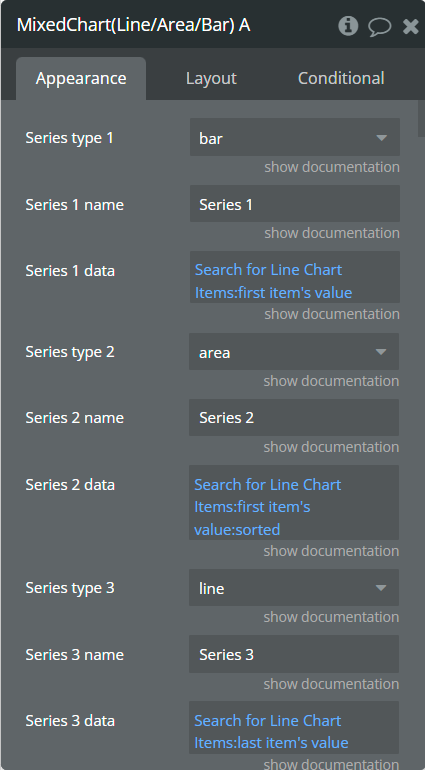
Task: Open the Series type 2 dropdown showing area
Action: pyautogui.click(x=294, y=352)
